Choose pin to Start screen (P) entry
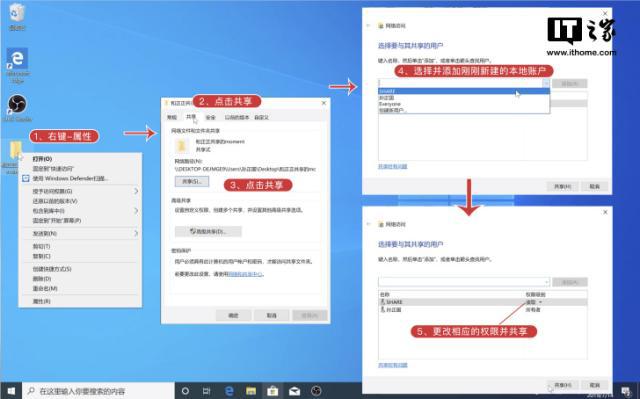 (80, 220)
